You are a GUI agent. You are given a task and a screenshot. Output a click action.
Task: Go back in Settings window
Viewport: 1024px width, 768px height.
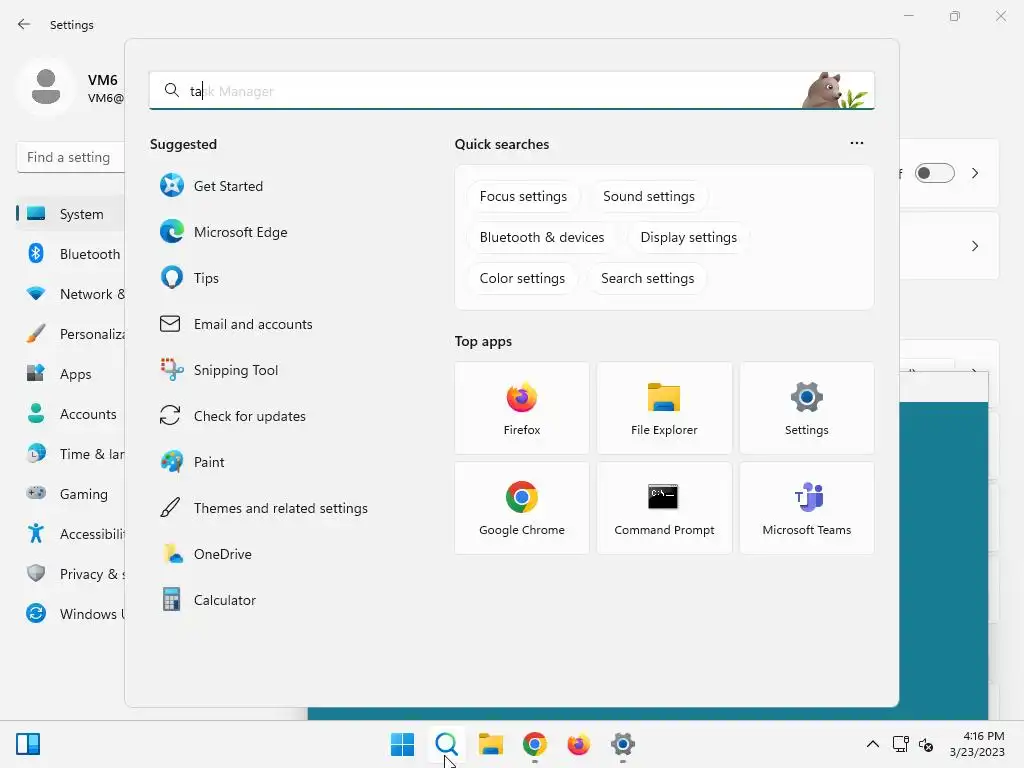24,24
